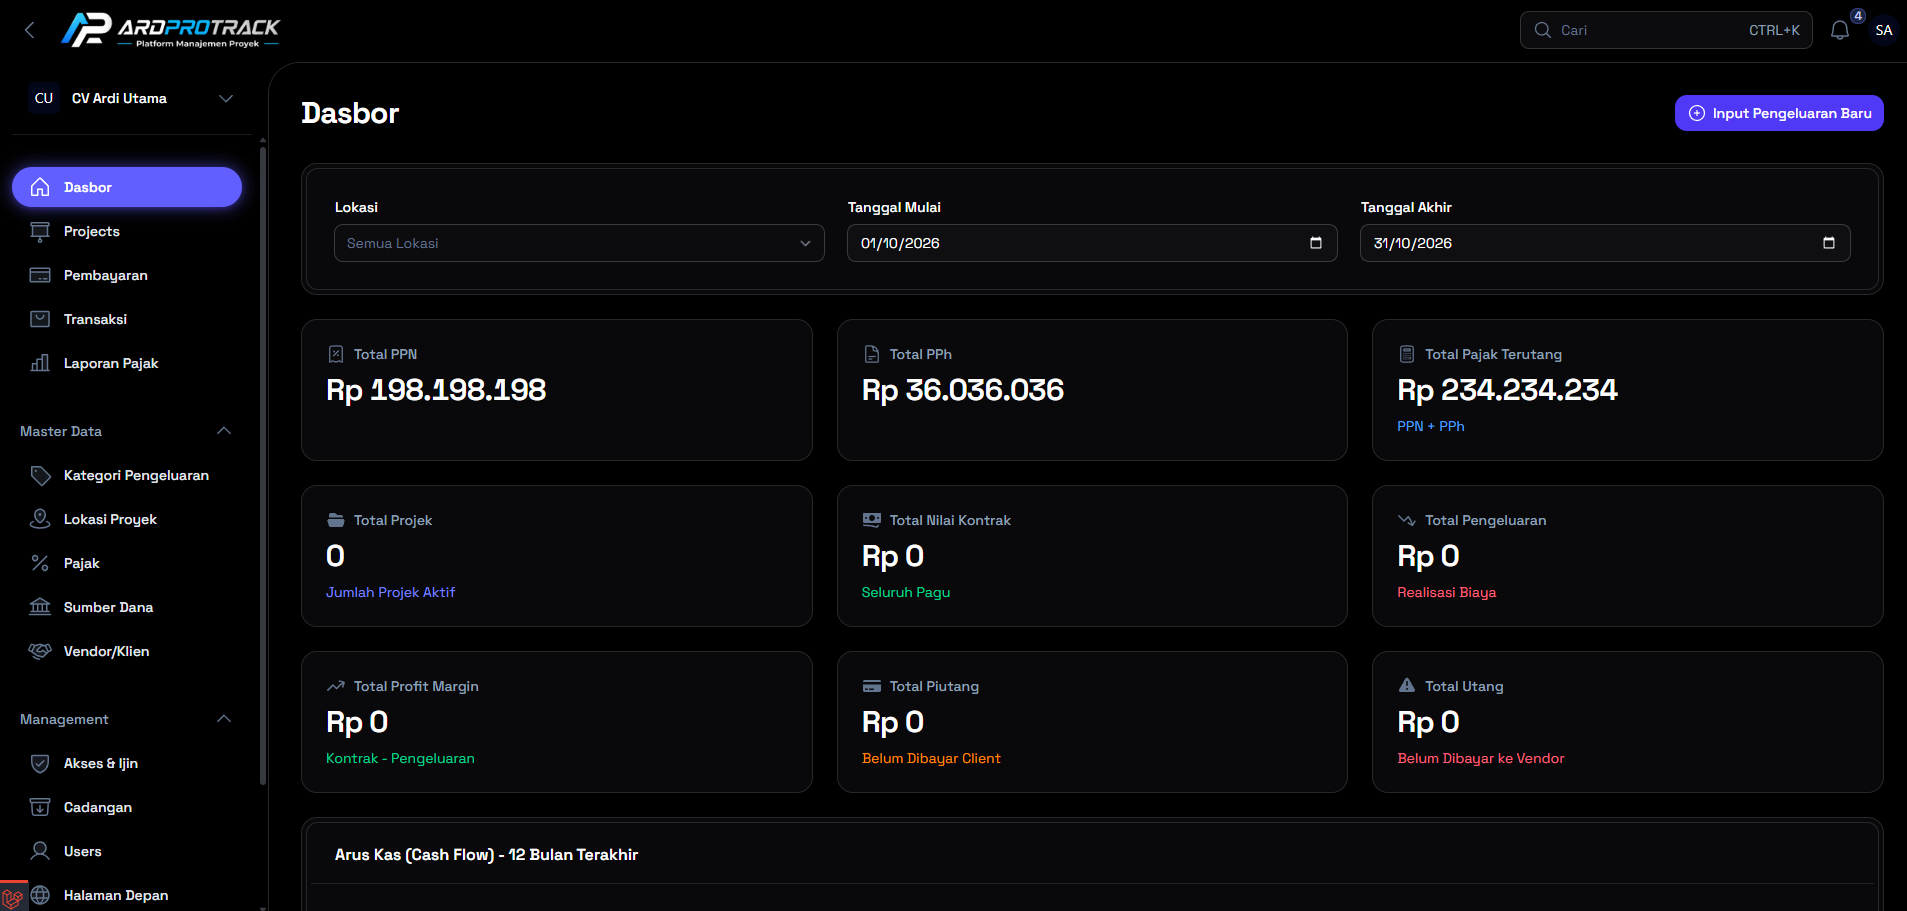Select Pajak under Master Data
Viewport: 1907px width, 911px height.
tap(127, 563)
